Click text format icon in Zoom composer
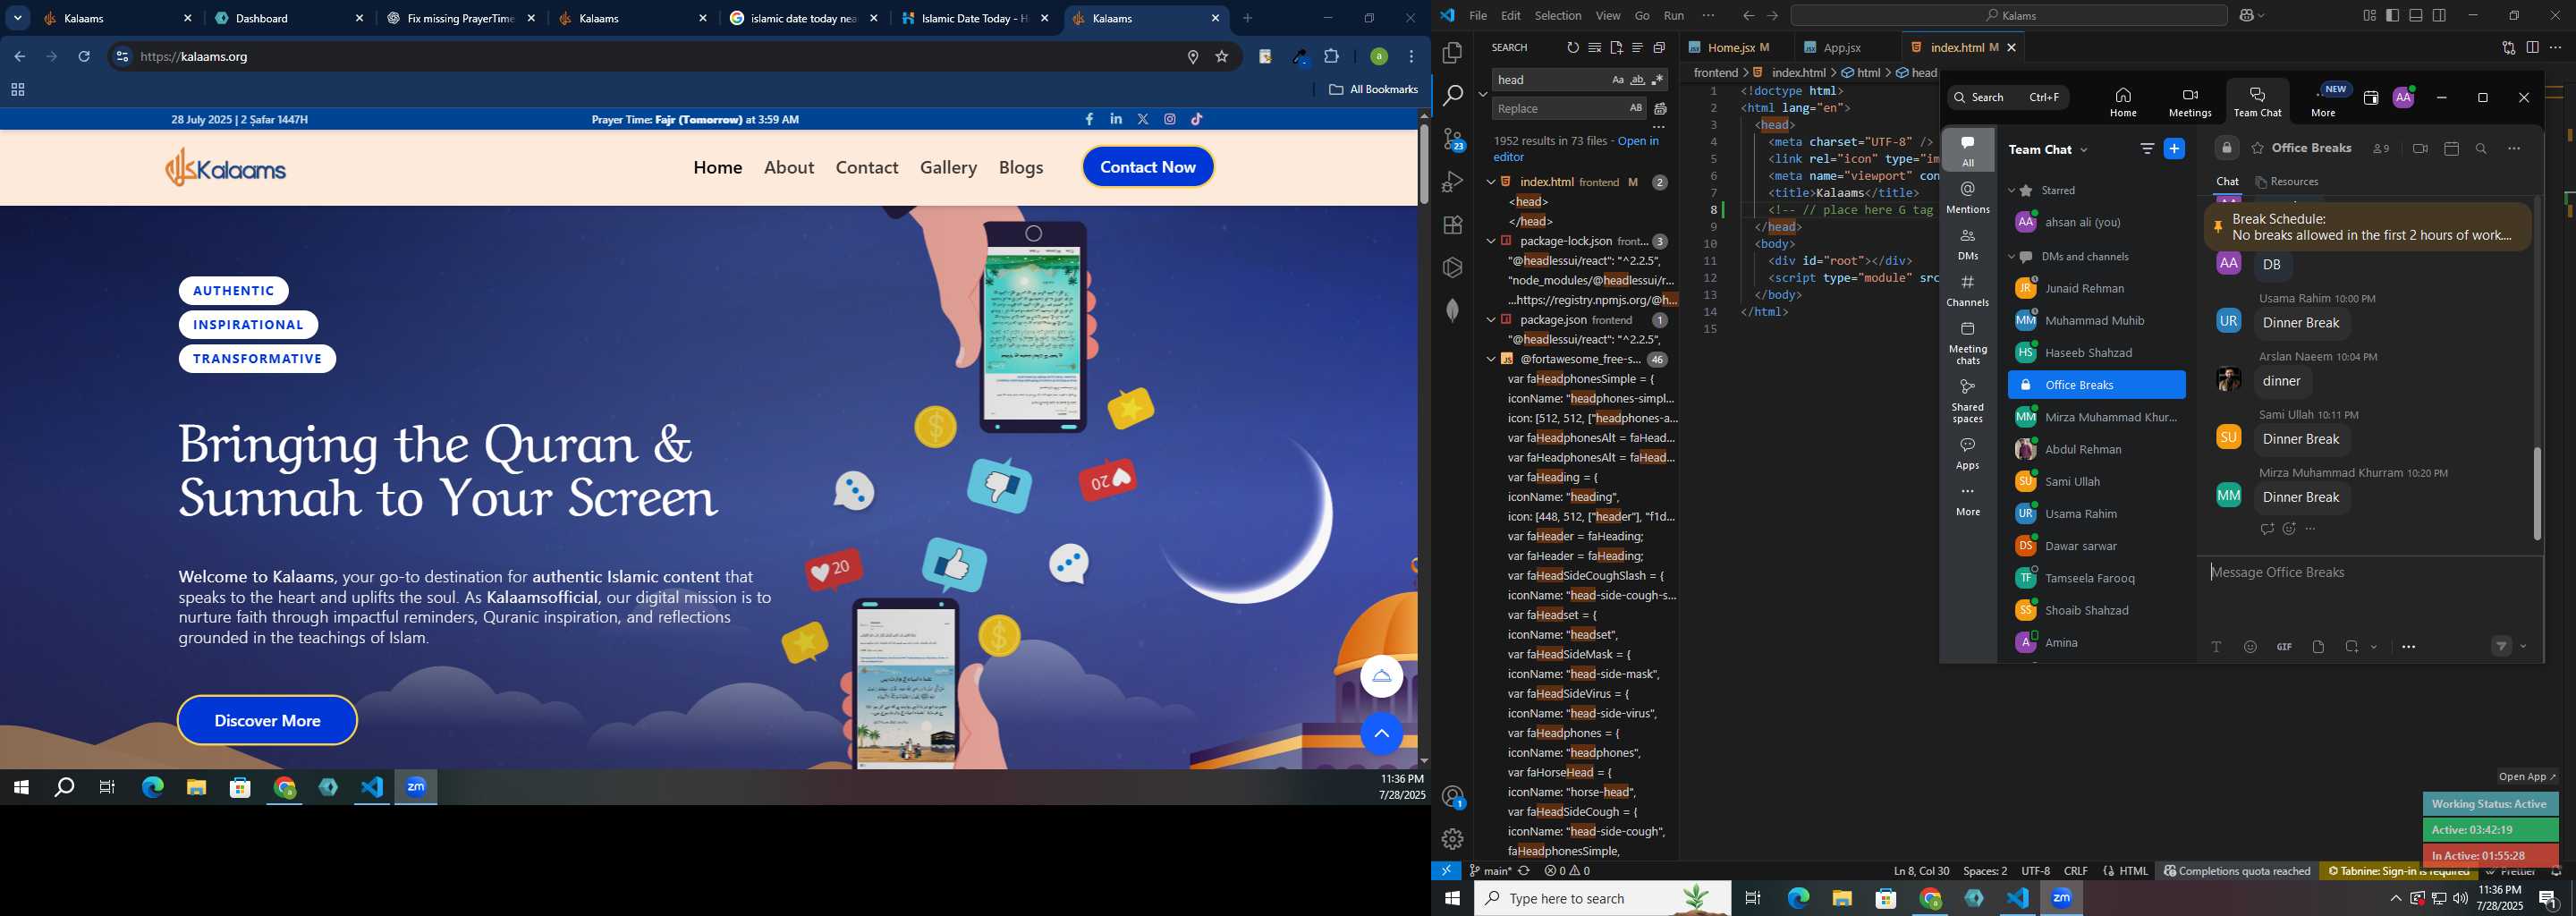2576x916 pixels. (x=2216, y=647)
